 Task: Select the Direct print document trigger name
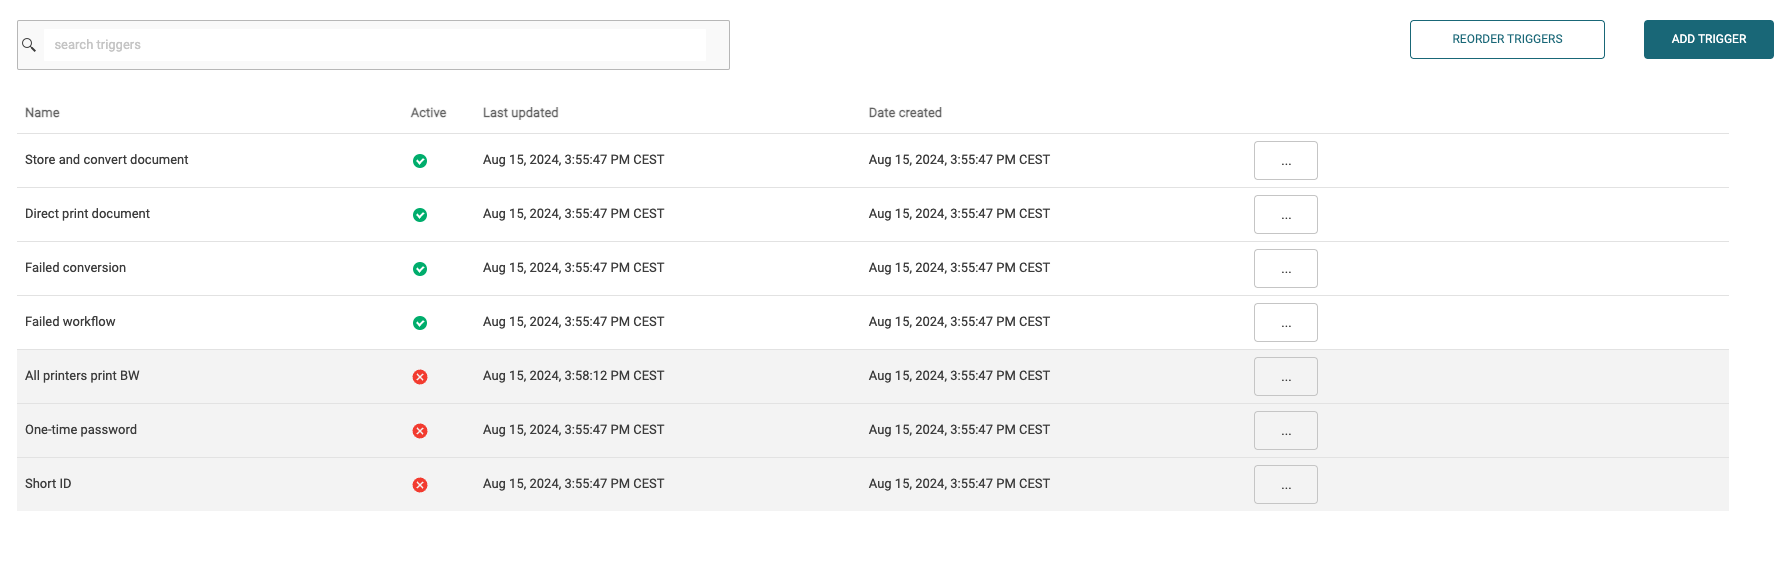pos(87,214)
